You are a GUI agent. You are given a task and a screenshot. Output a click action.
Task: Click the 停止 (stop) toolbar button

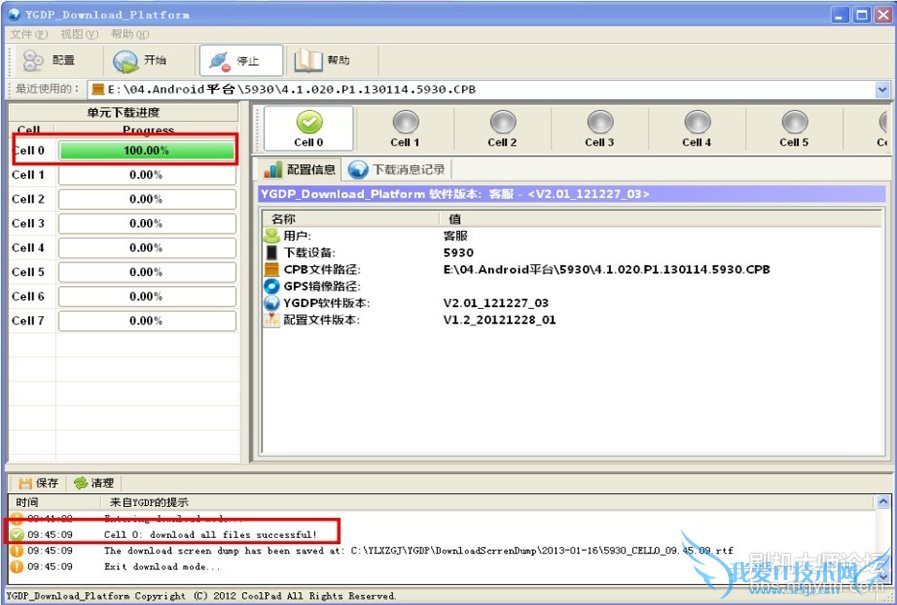(241, 60)
